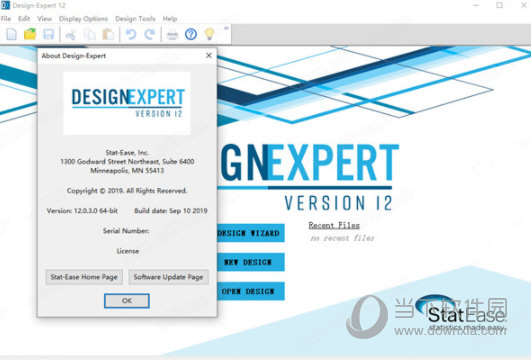
Task: Maximize the Design-Expert window
Action: pos(500,5)
